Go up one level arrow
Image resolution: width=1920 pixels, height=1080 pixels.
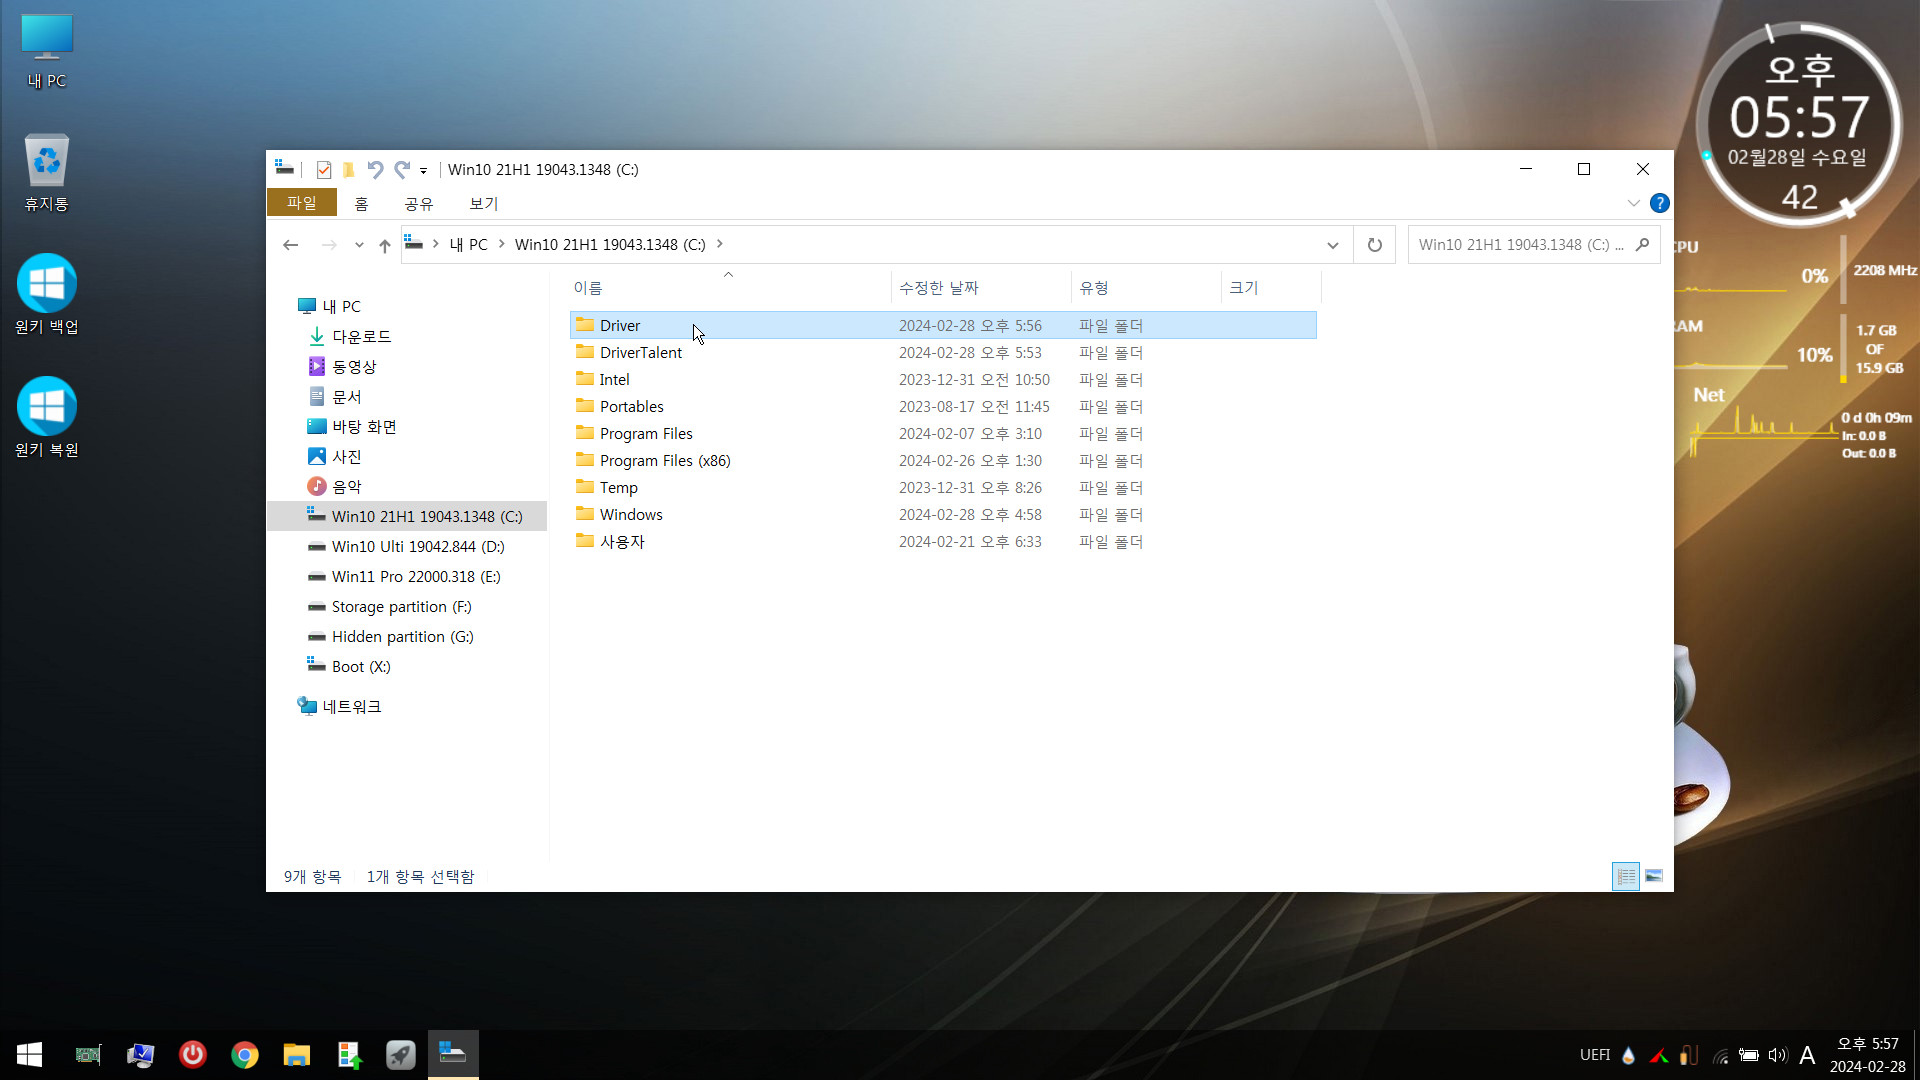(x=385, y=245)
